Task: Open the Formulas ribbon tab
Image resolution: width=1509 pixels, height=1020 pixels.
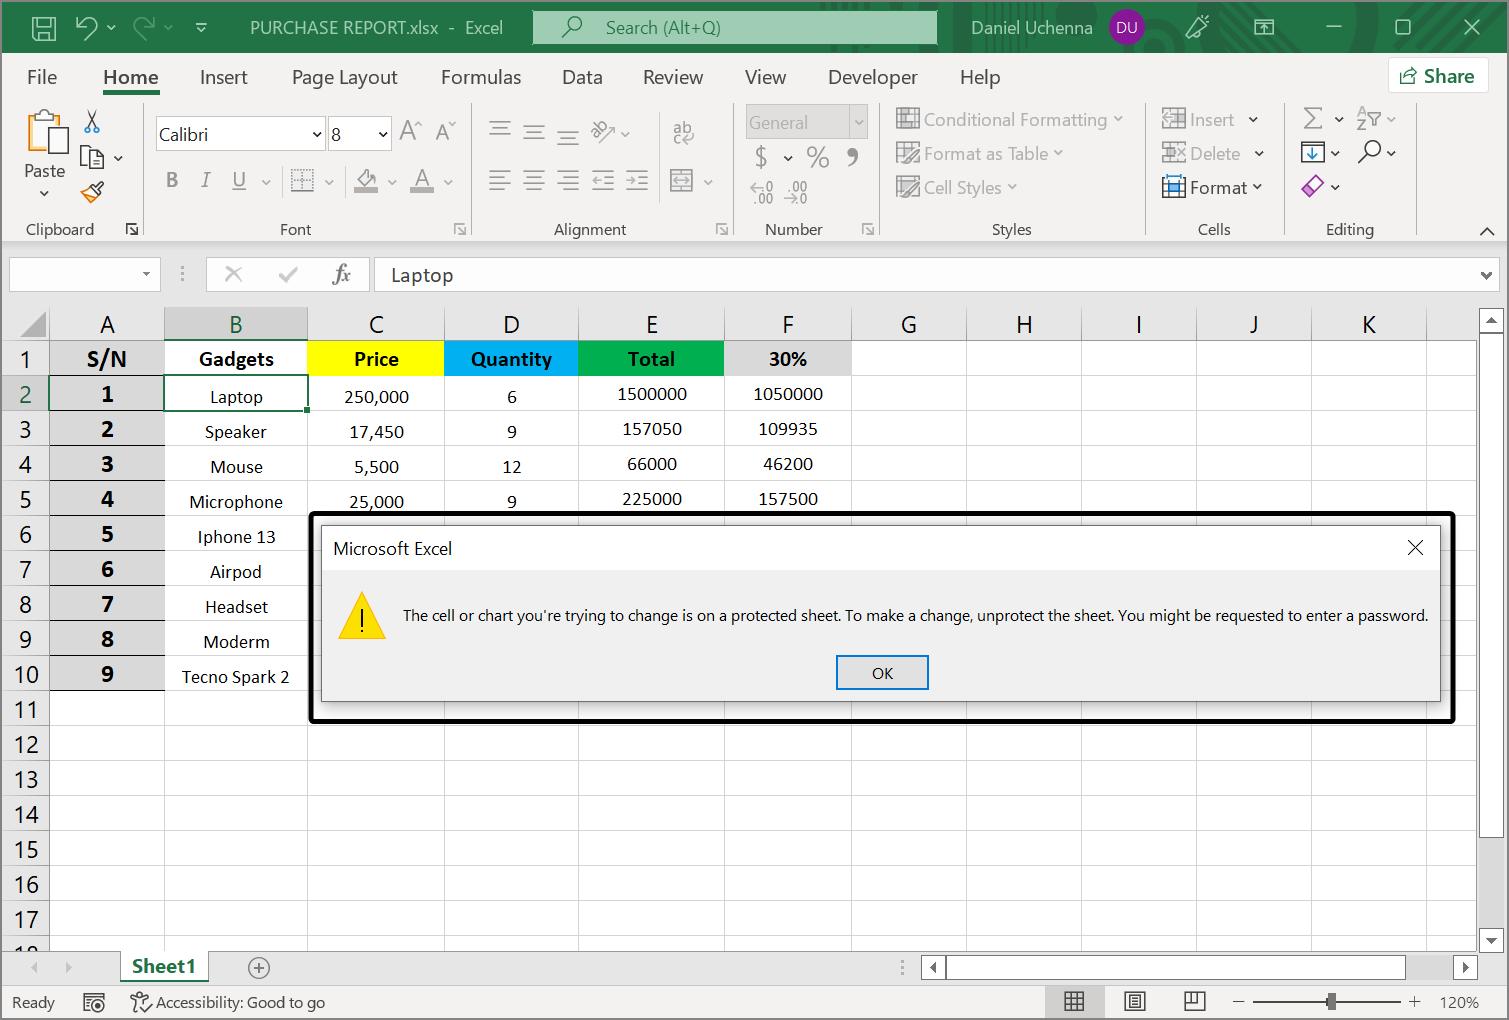Action: point(481,77)
